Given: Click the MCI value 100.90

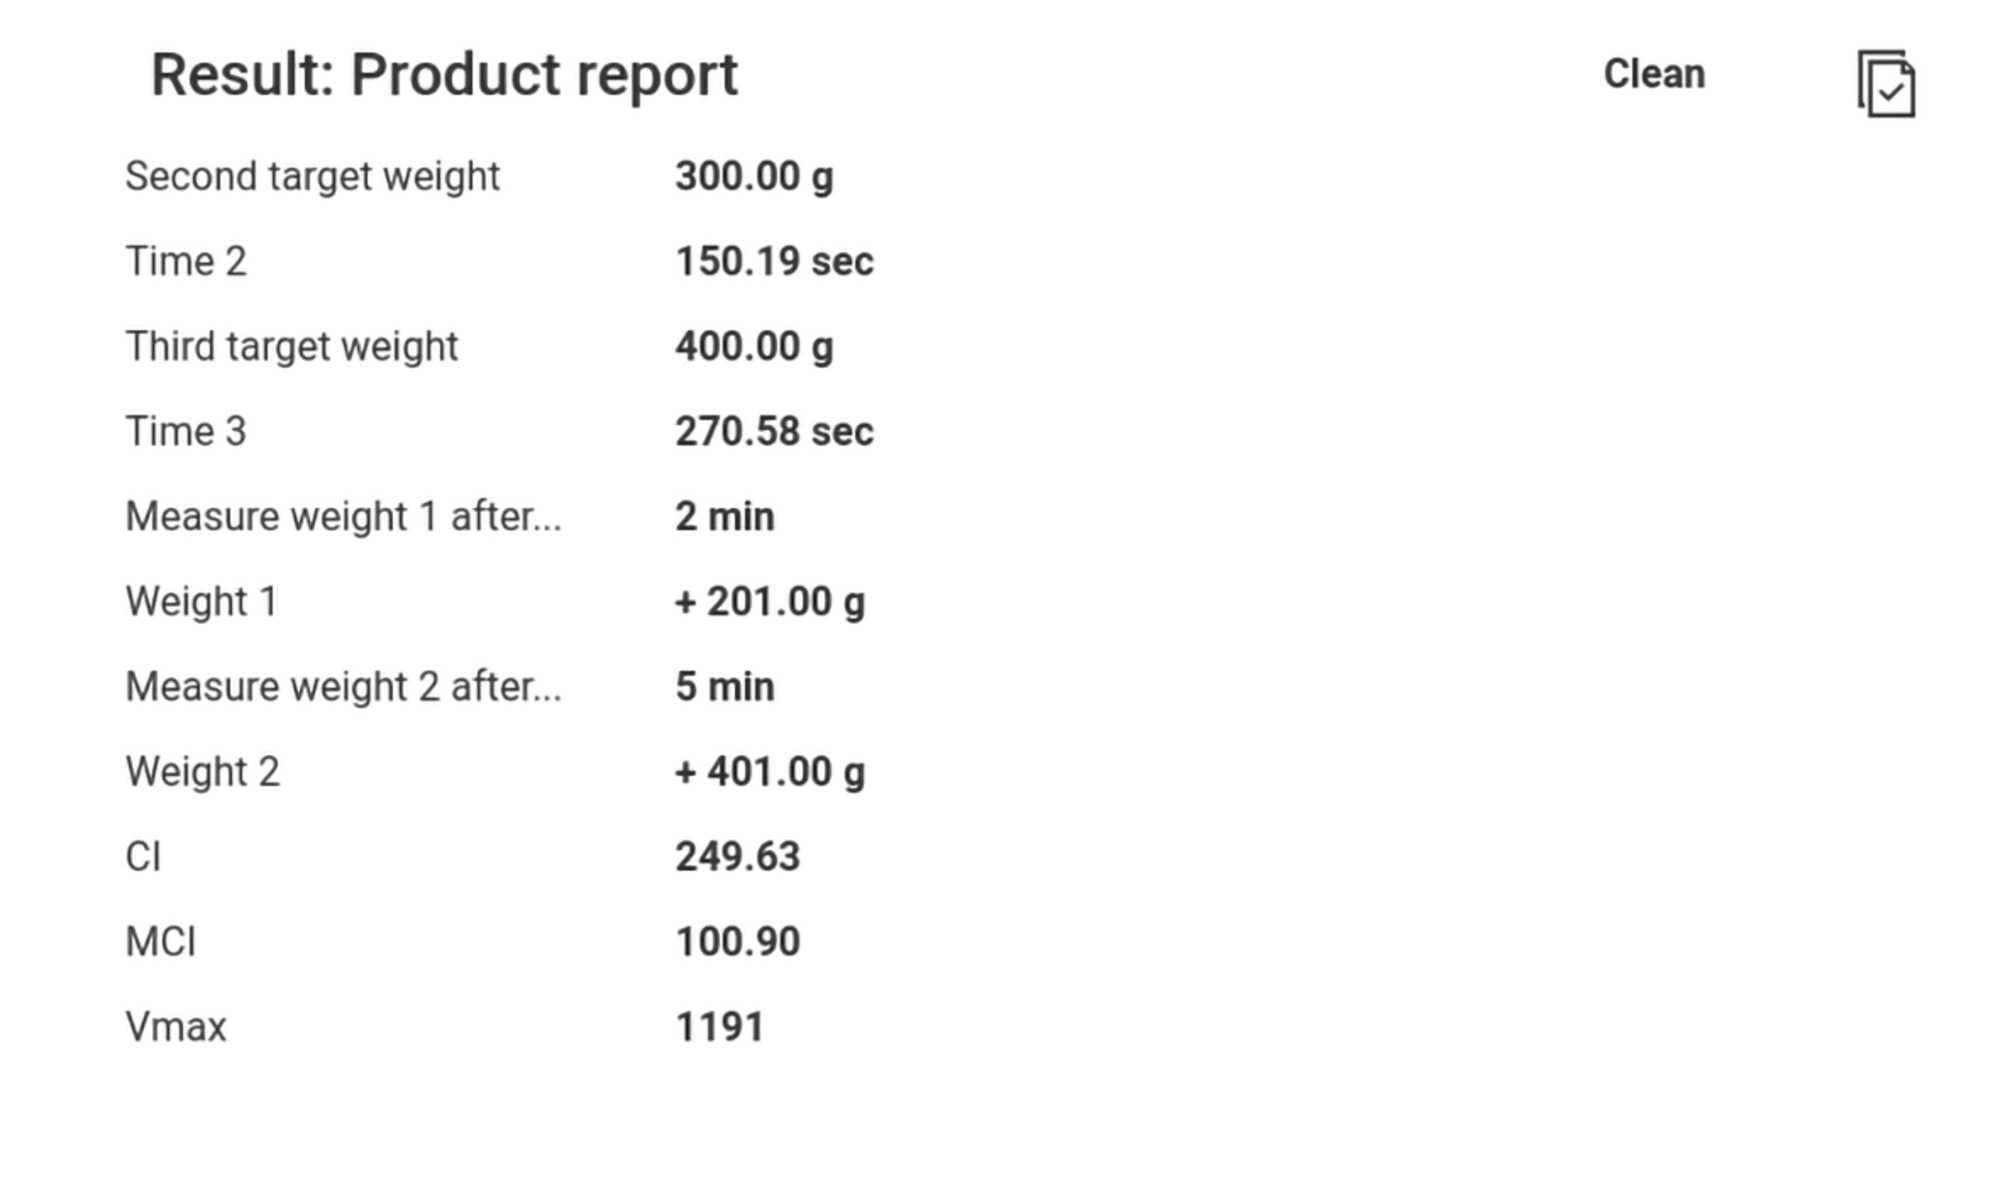Looking at the screenshot, I should (x=737, y=942).
